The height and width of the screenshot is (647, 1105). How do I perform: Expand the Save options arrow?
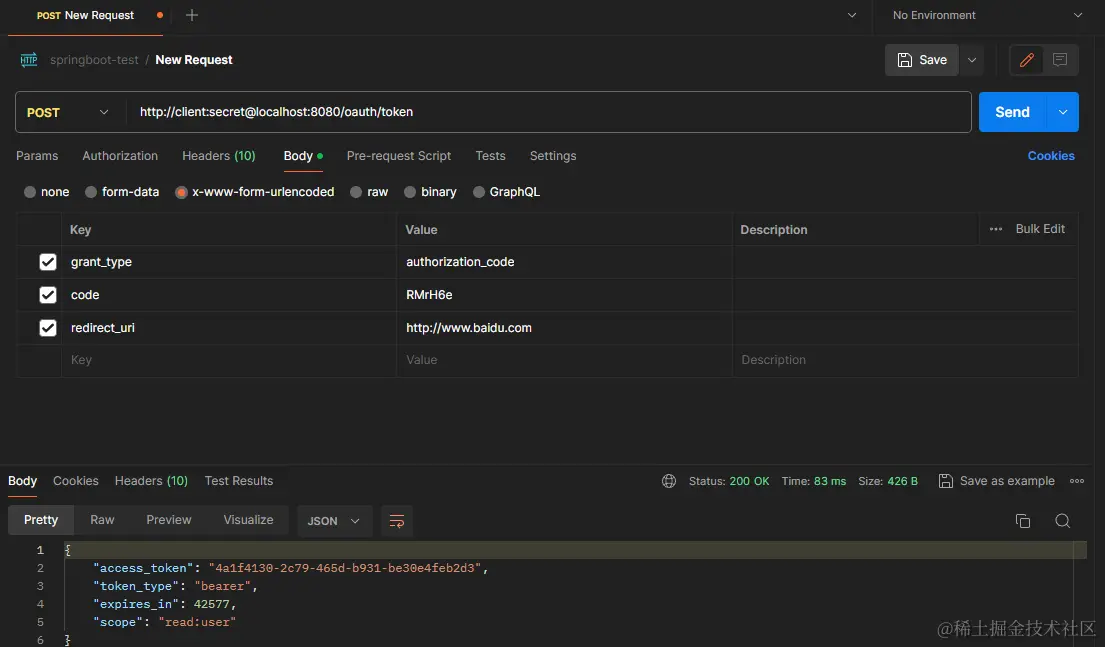[972, 60]
